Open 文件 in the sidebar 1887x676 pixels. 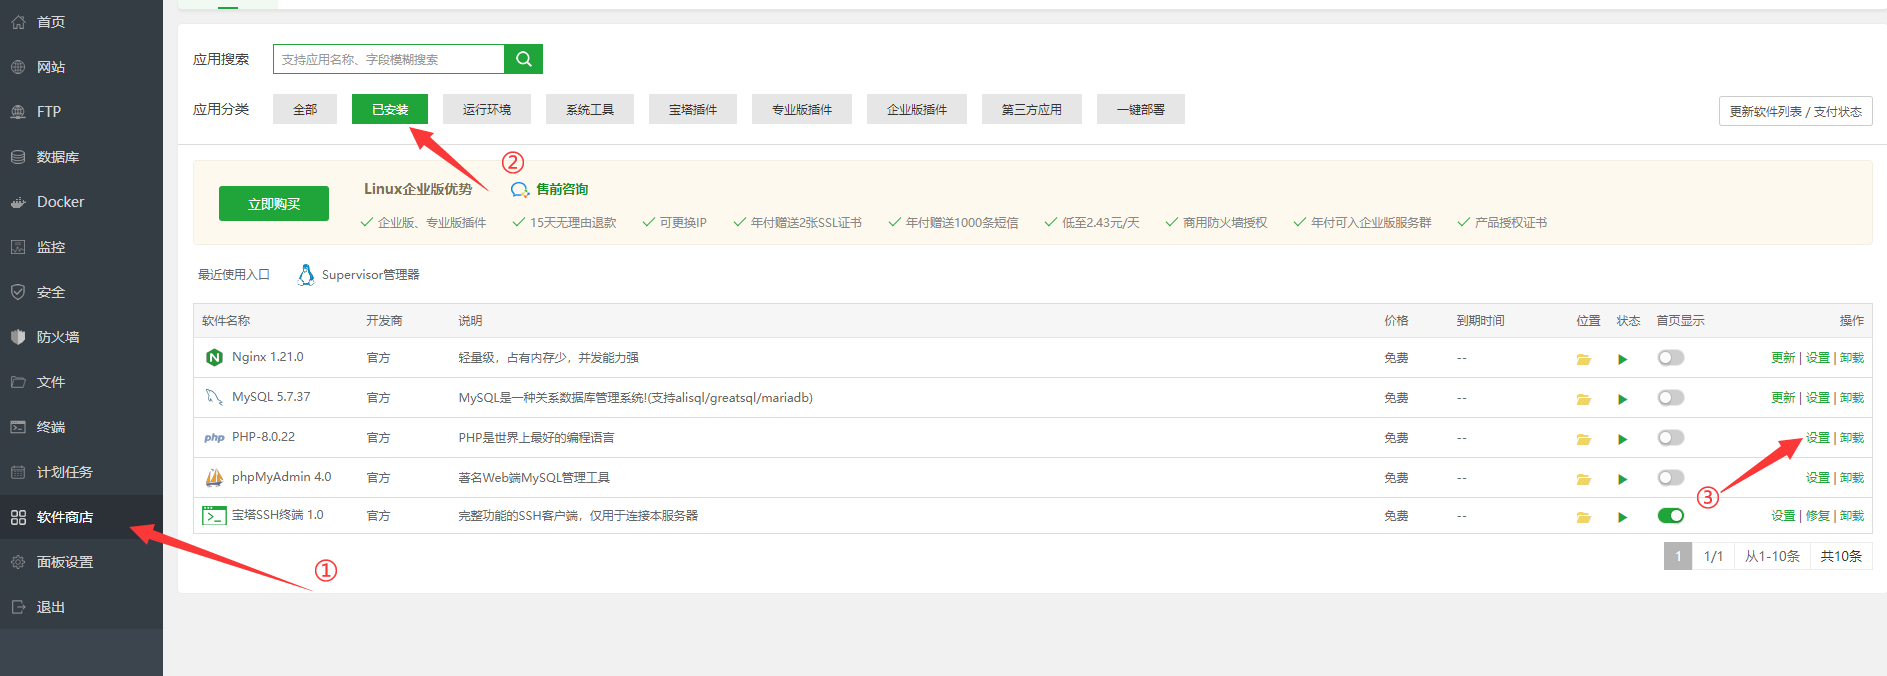[81, 382]
